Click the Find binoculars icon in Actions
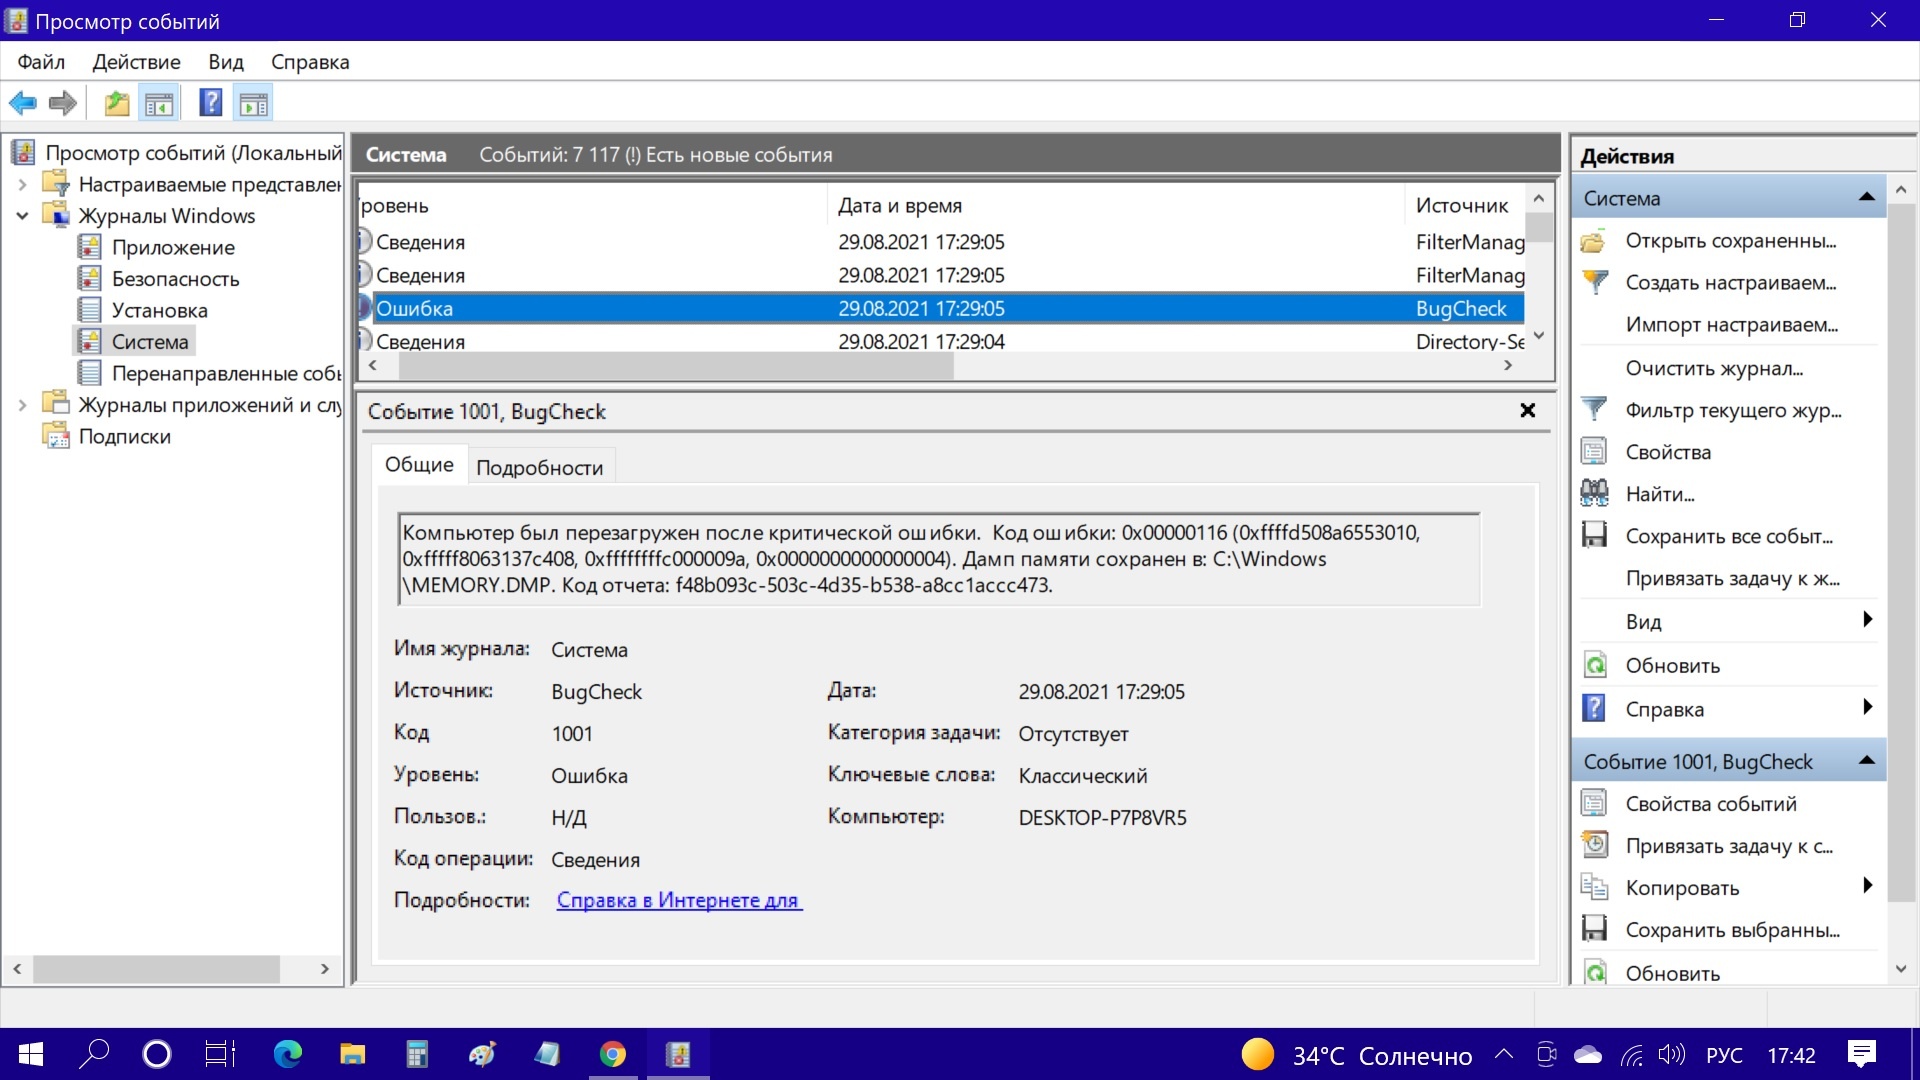Image resolution: width=1920 pixels, height=1080 pixels. [x=1594, y=494]
